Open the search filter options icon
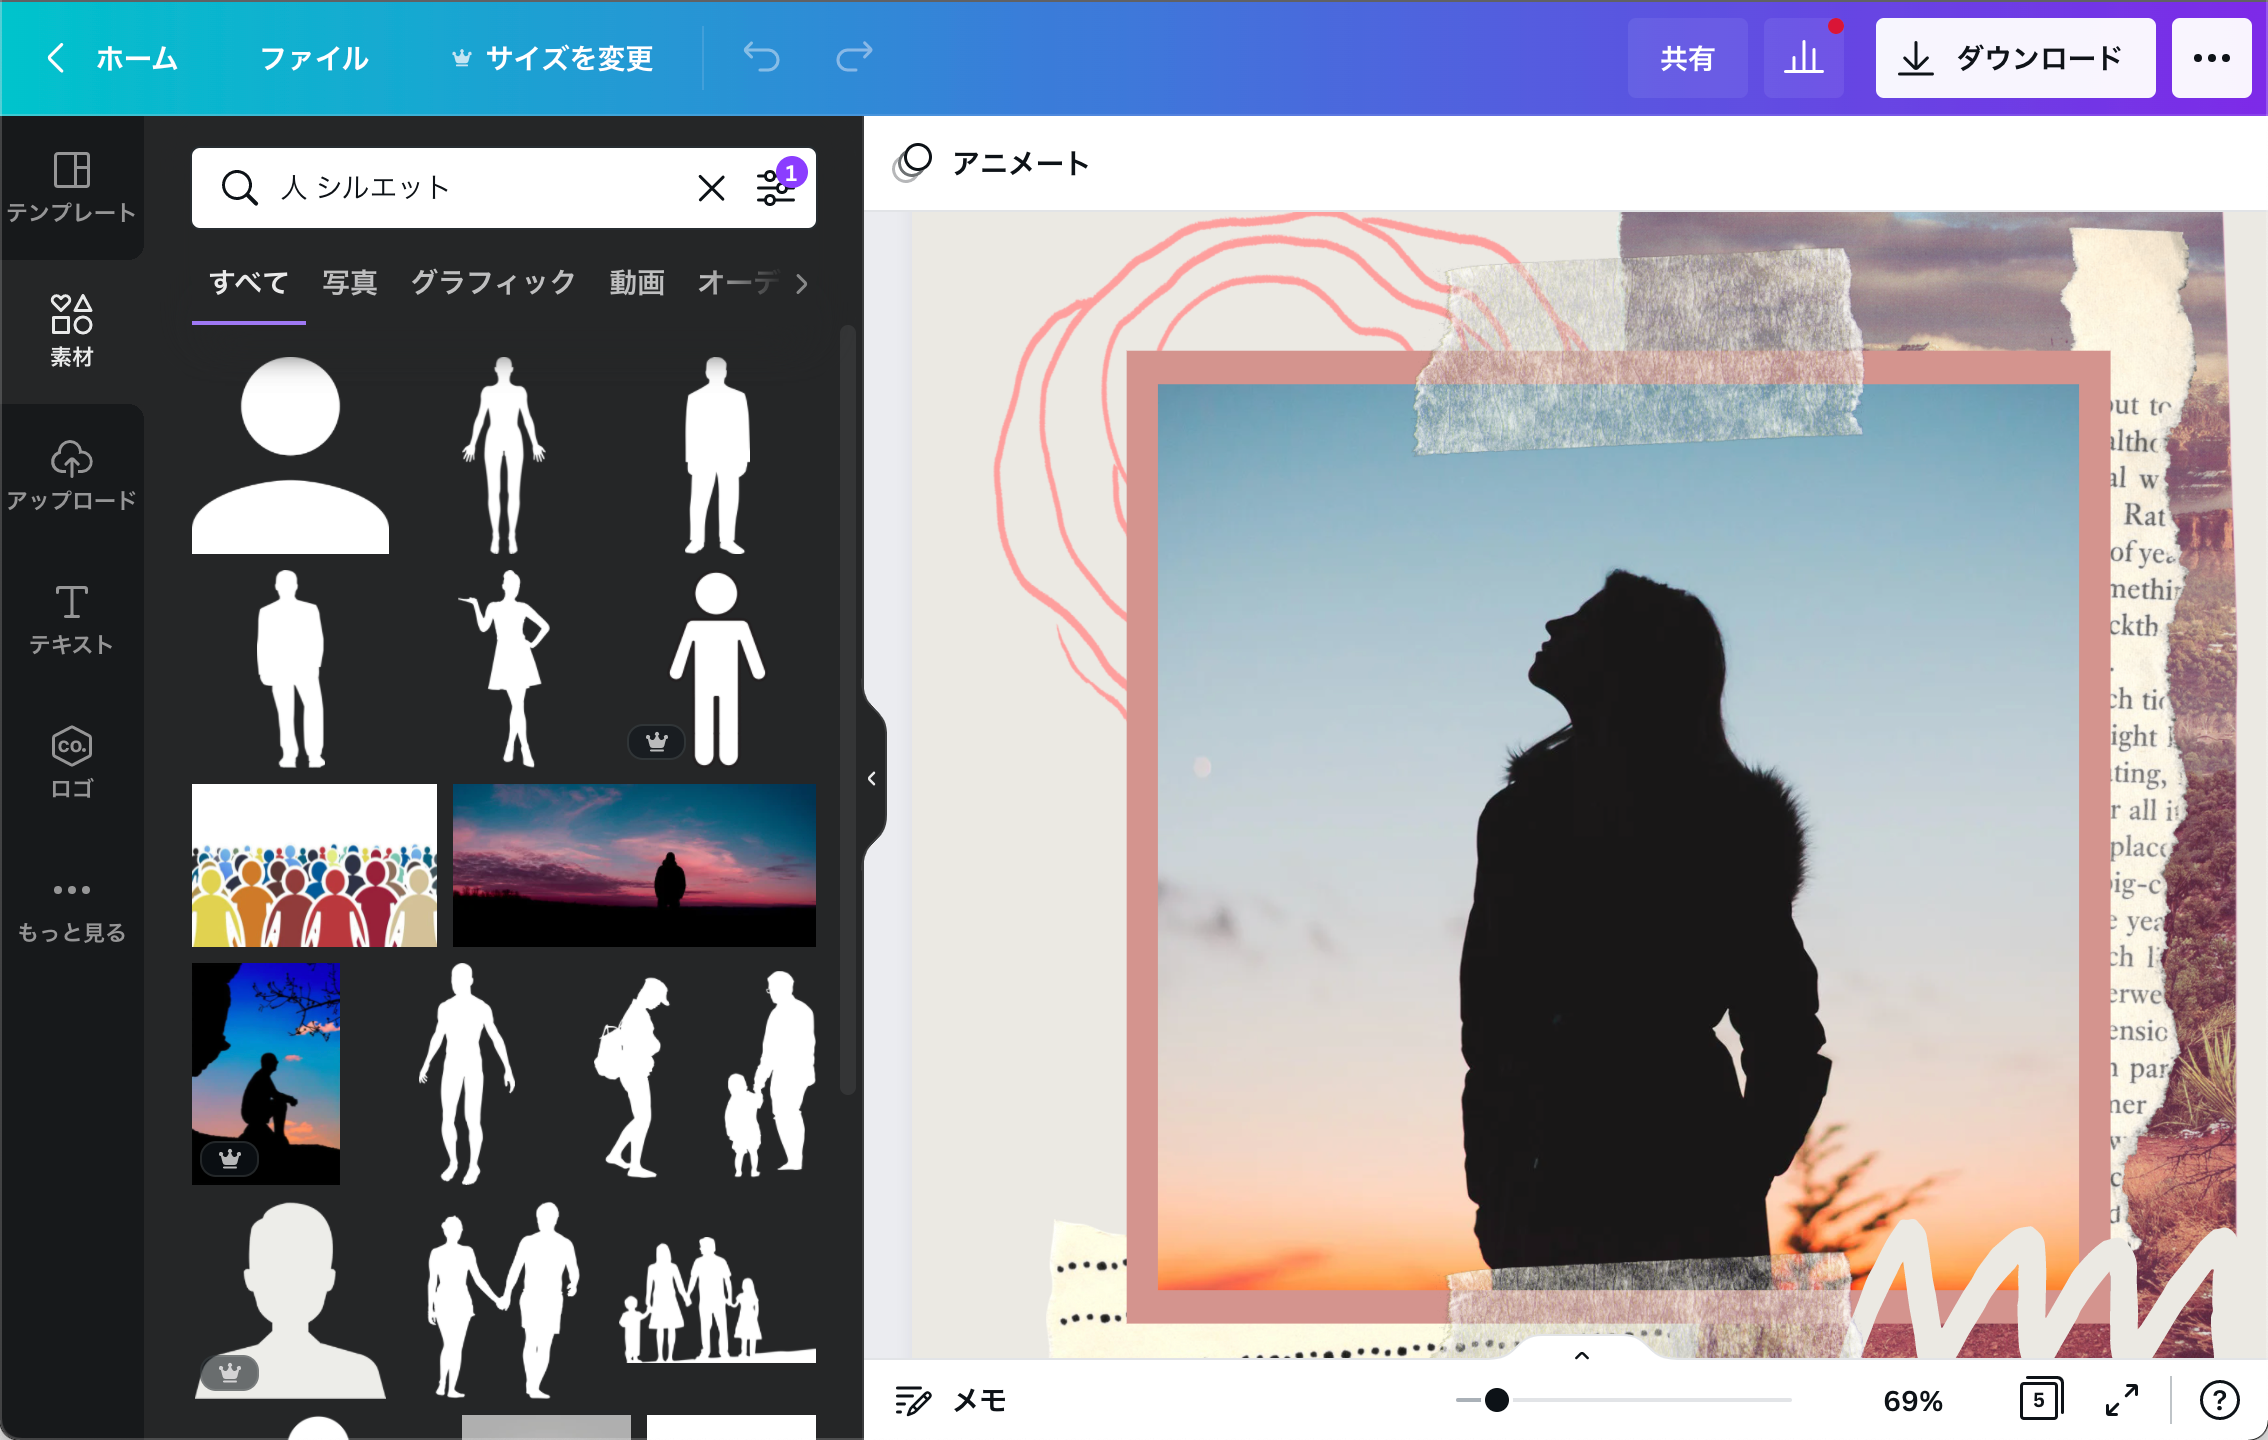Screen dimensions: 2268x1440 click(775, 188)
